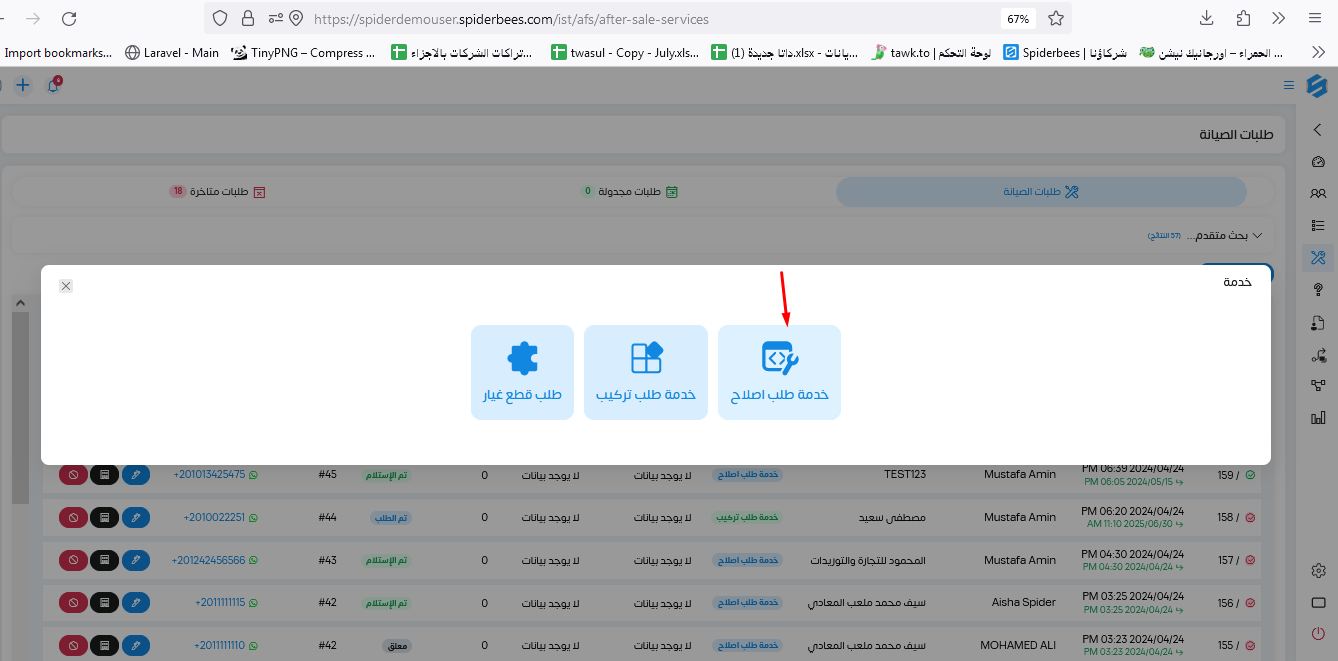1338x661 pixels.
Task: Open browser extensions puzzle icon
Action: pyautogui.click(x=1243, y=18)
